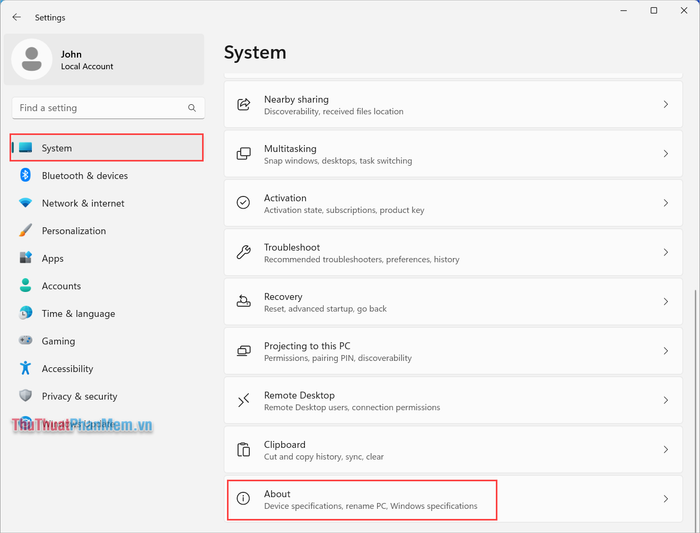The width and height of the screenshot is (700, 533).
Task: Open Projecting to this PC chevron
Action: [666, 351]
